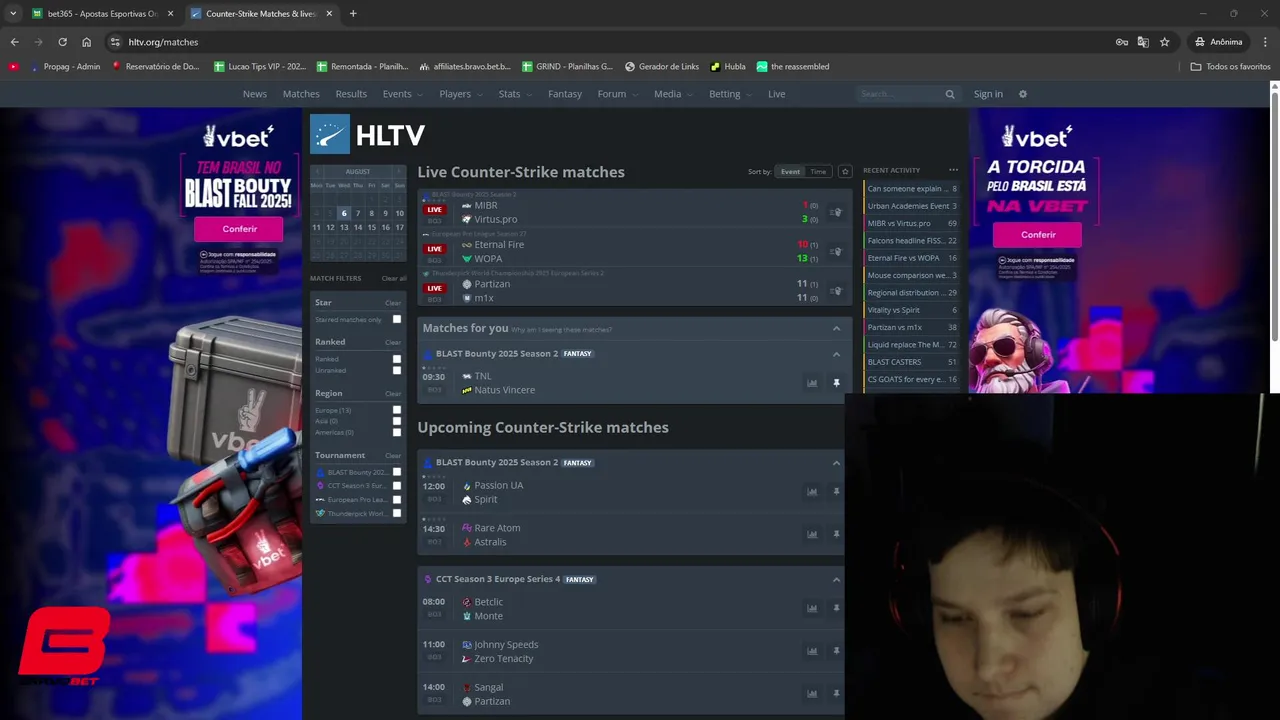Viewport: 1280px width, 720px height.
Task: Check the BLAST Bounty tournament filter checkbox
Action: pos(397,472)
